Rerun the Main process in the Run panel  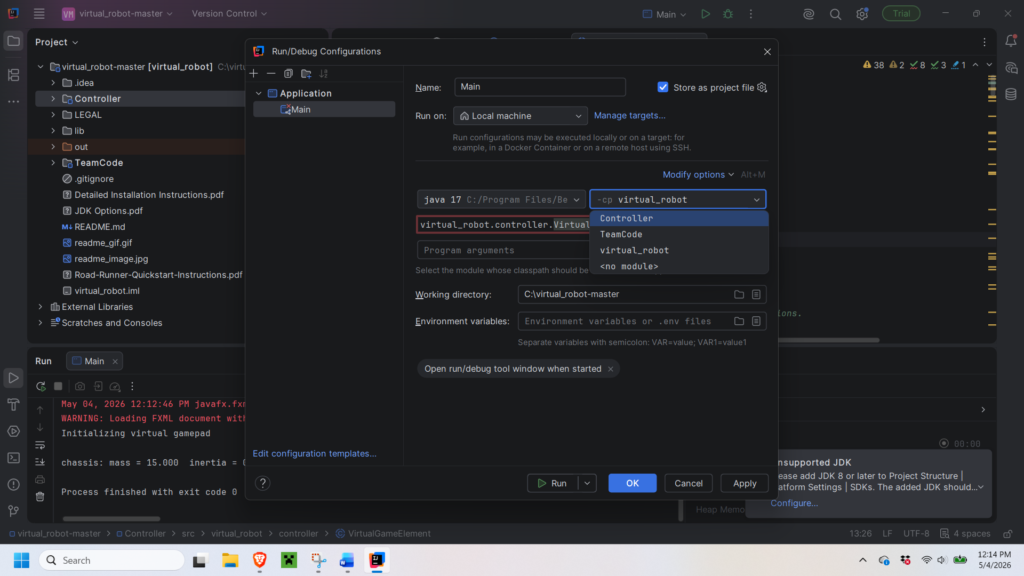(x=40, y=387)
